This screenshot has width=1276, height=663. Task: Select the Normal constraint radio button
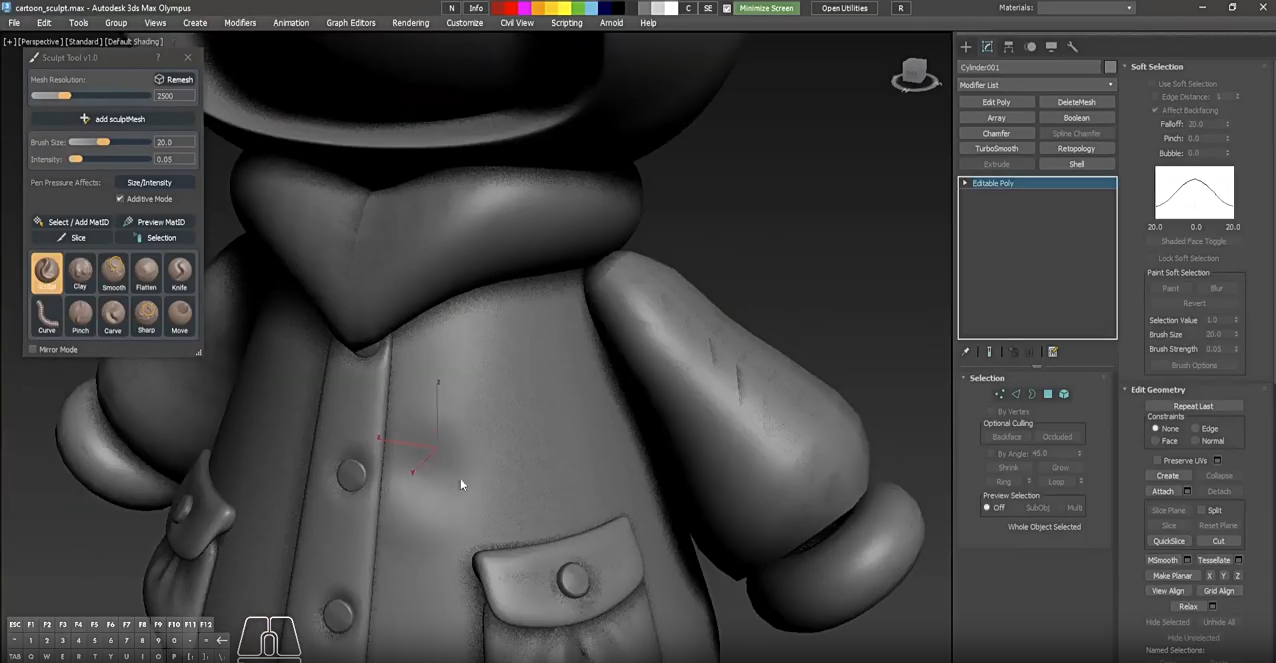[x=1195, y=441]
